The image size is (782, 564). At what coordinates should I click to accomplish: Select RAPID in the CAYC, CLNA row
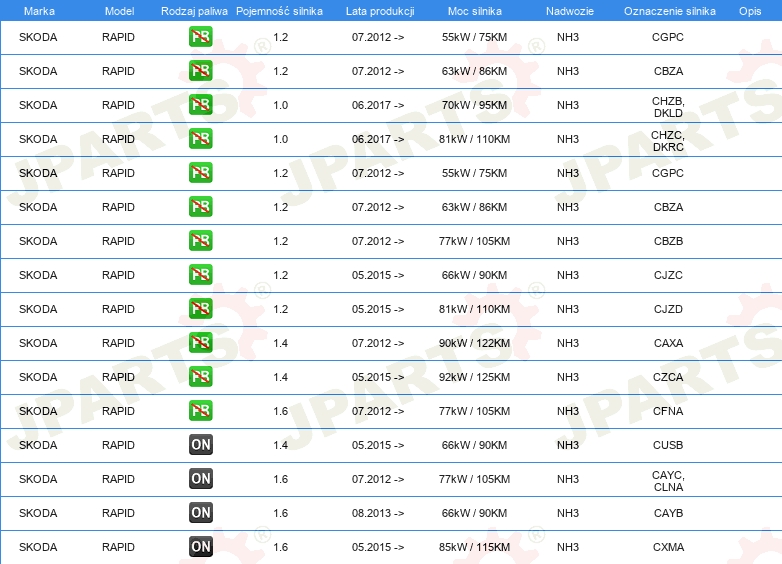pos(118,479)
